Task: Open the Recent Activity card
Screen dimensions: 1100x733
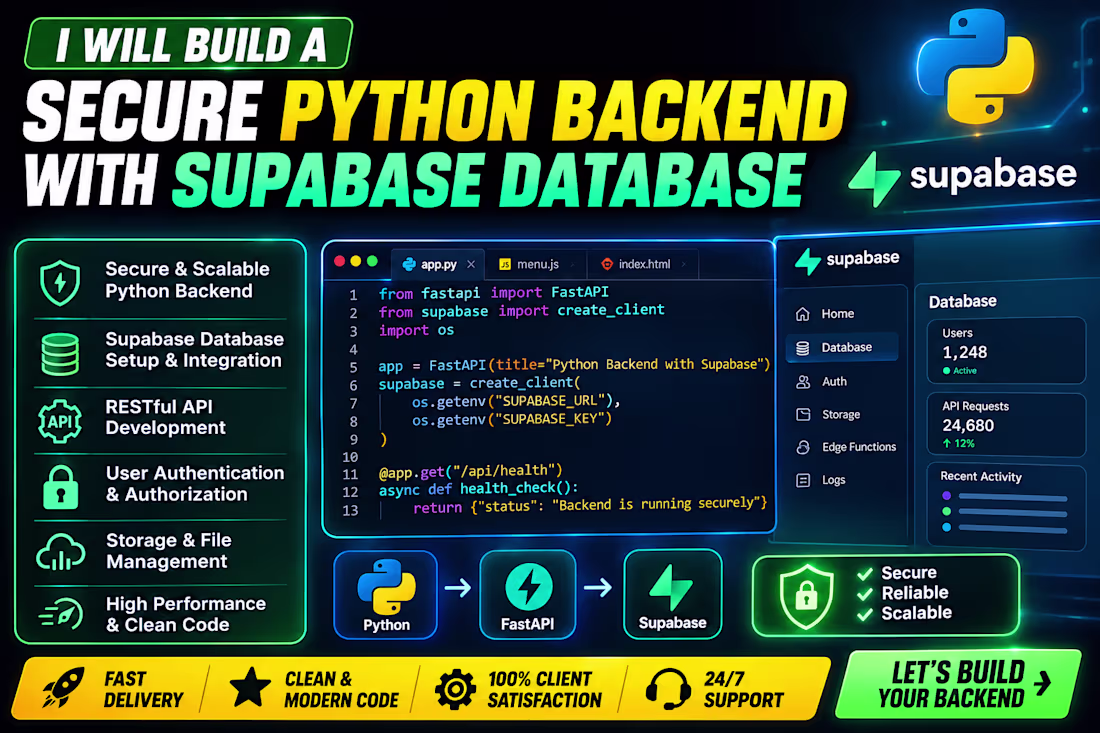Action: pyautogui.click(x=1006, y=504)
